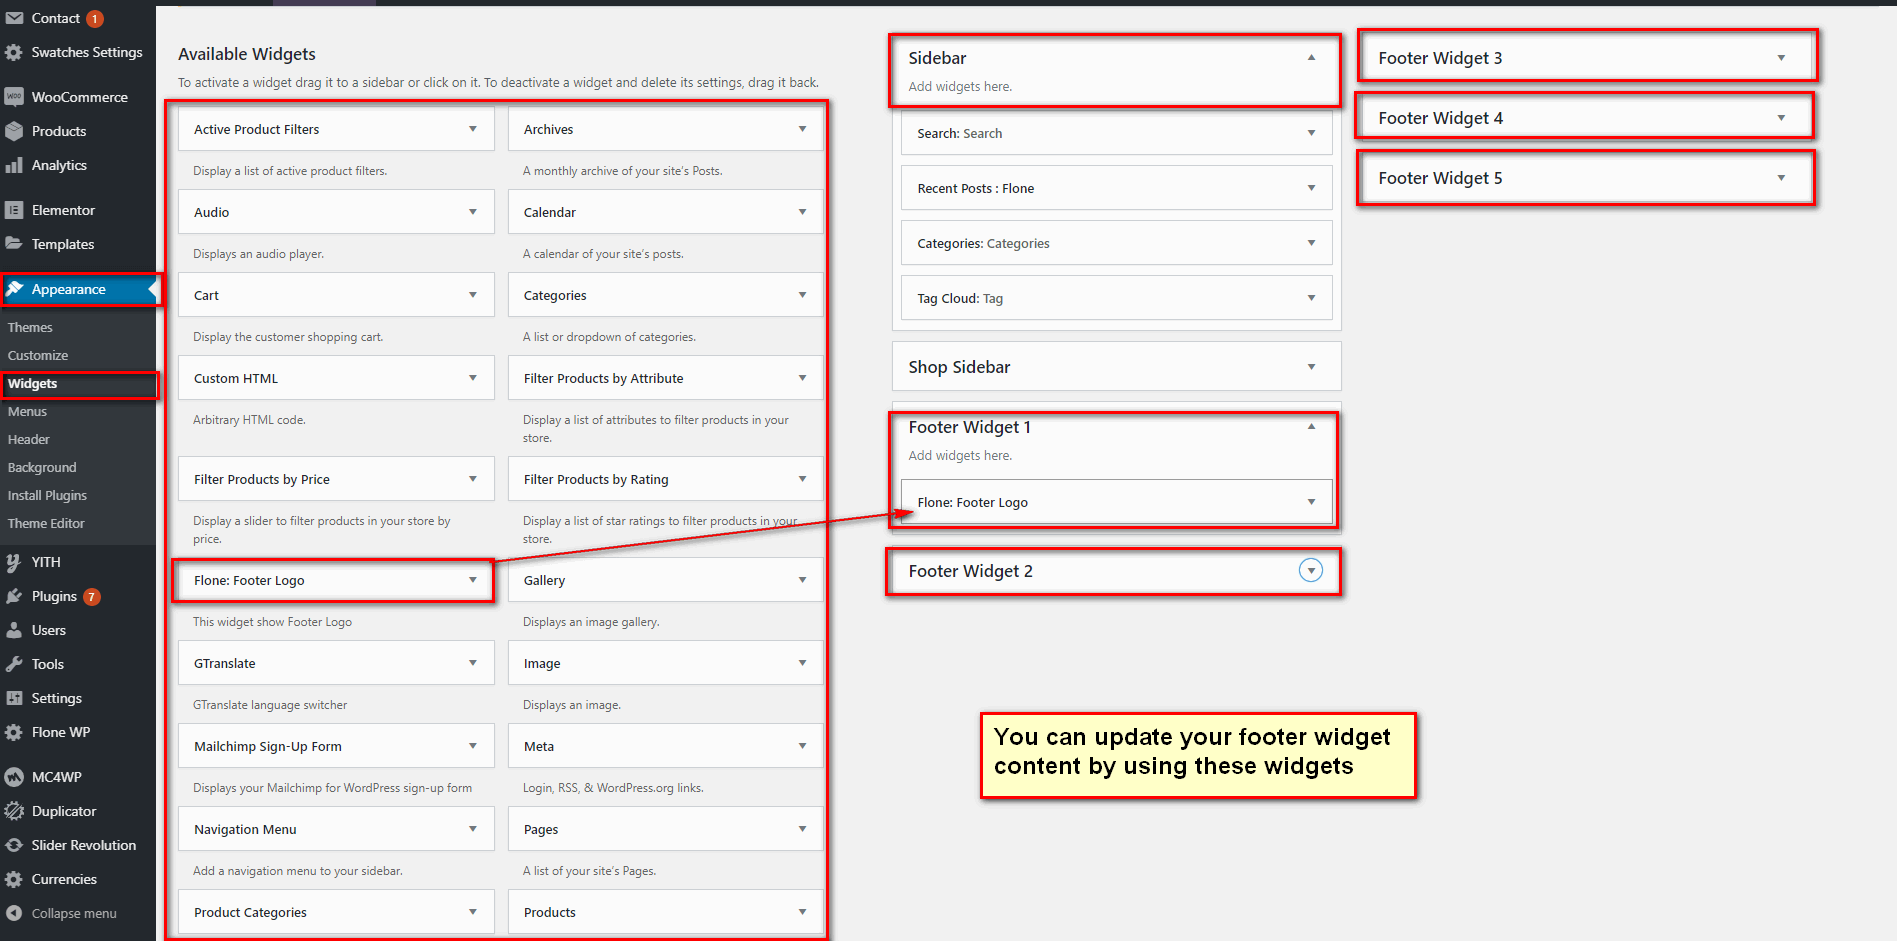
Task: Open Install Plugins submenu link
Action: tap(47, 495)
